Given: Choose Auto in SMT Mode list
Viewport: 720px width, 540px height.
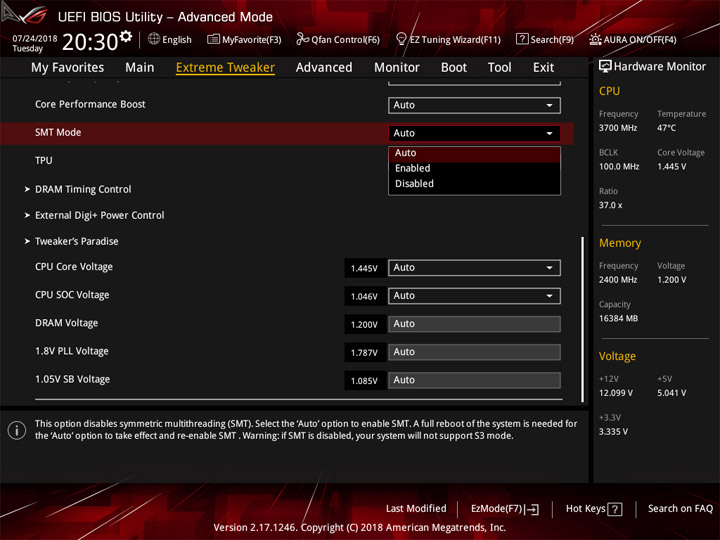Looking at the screenshot, I should (474, 153).
